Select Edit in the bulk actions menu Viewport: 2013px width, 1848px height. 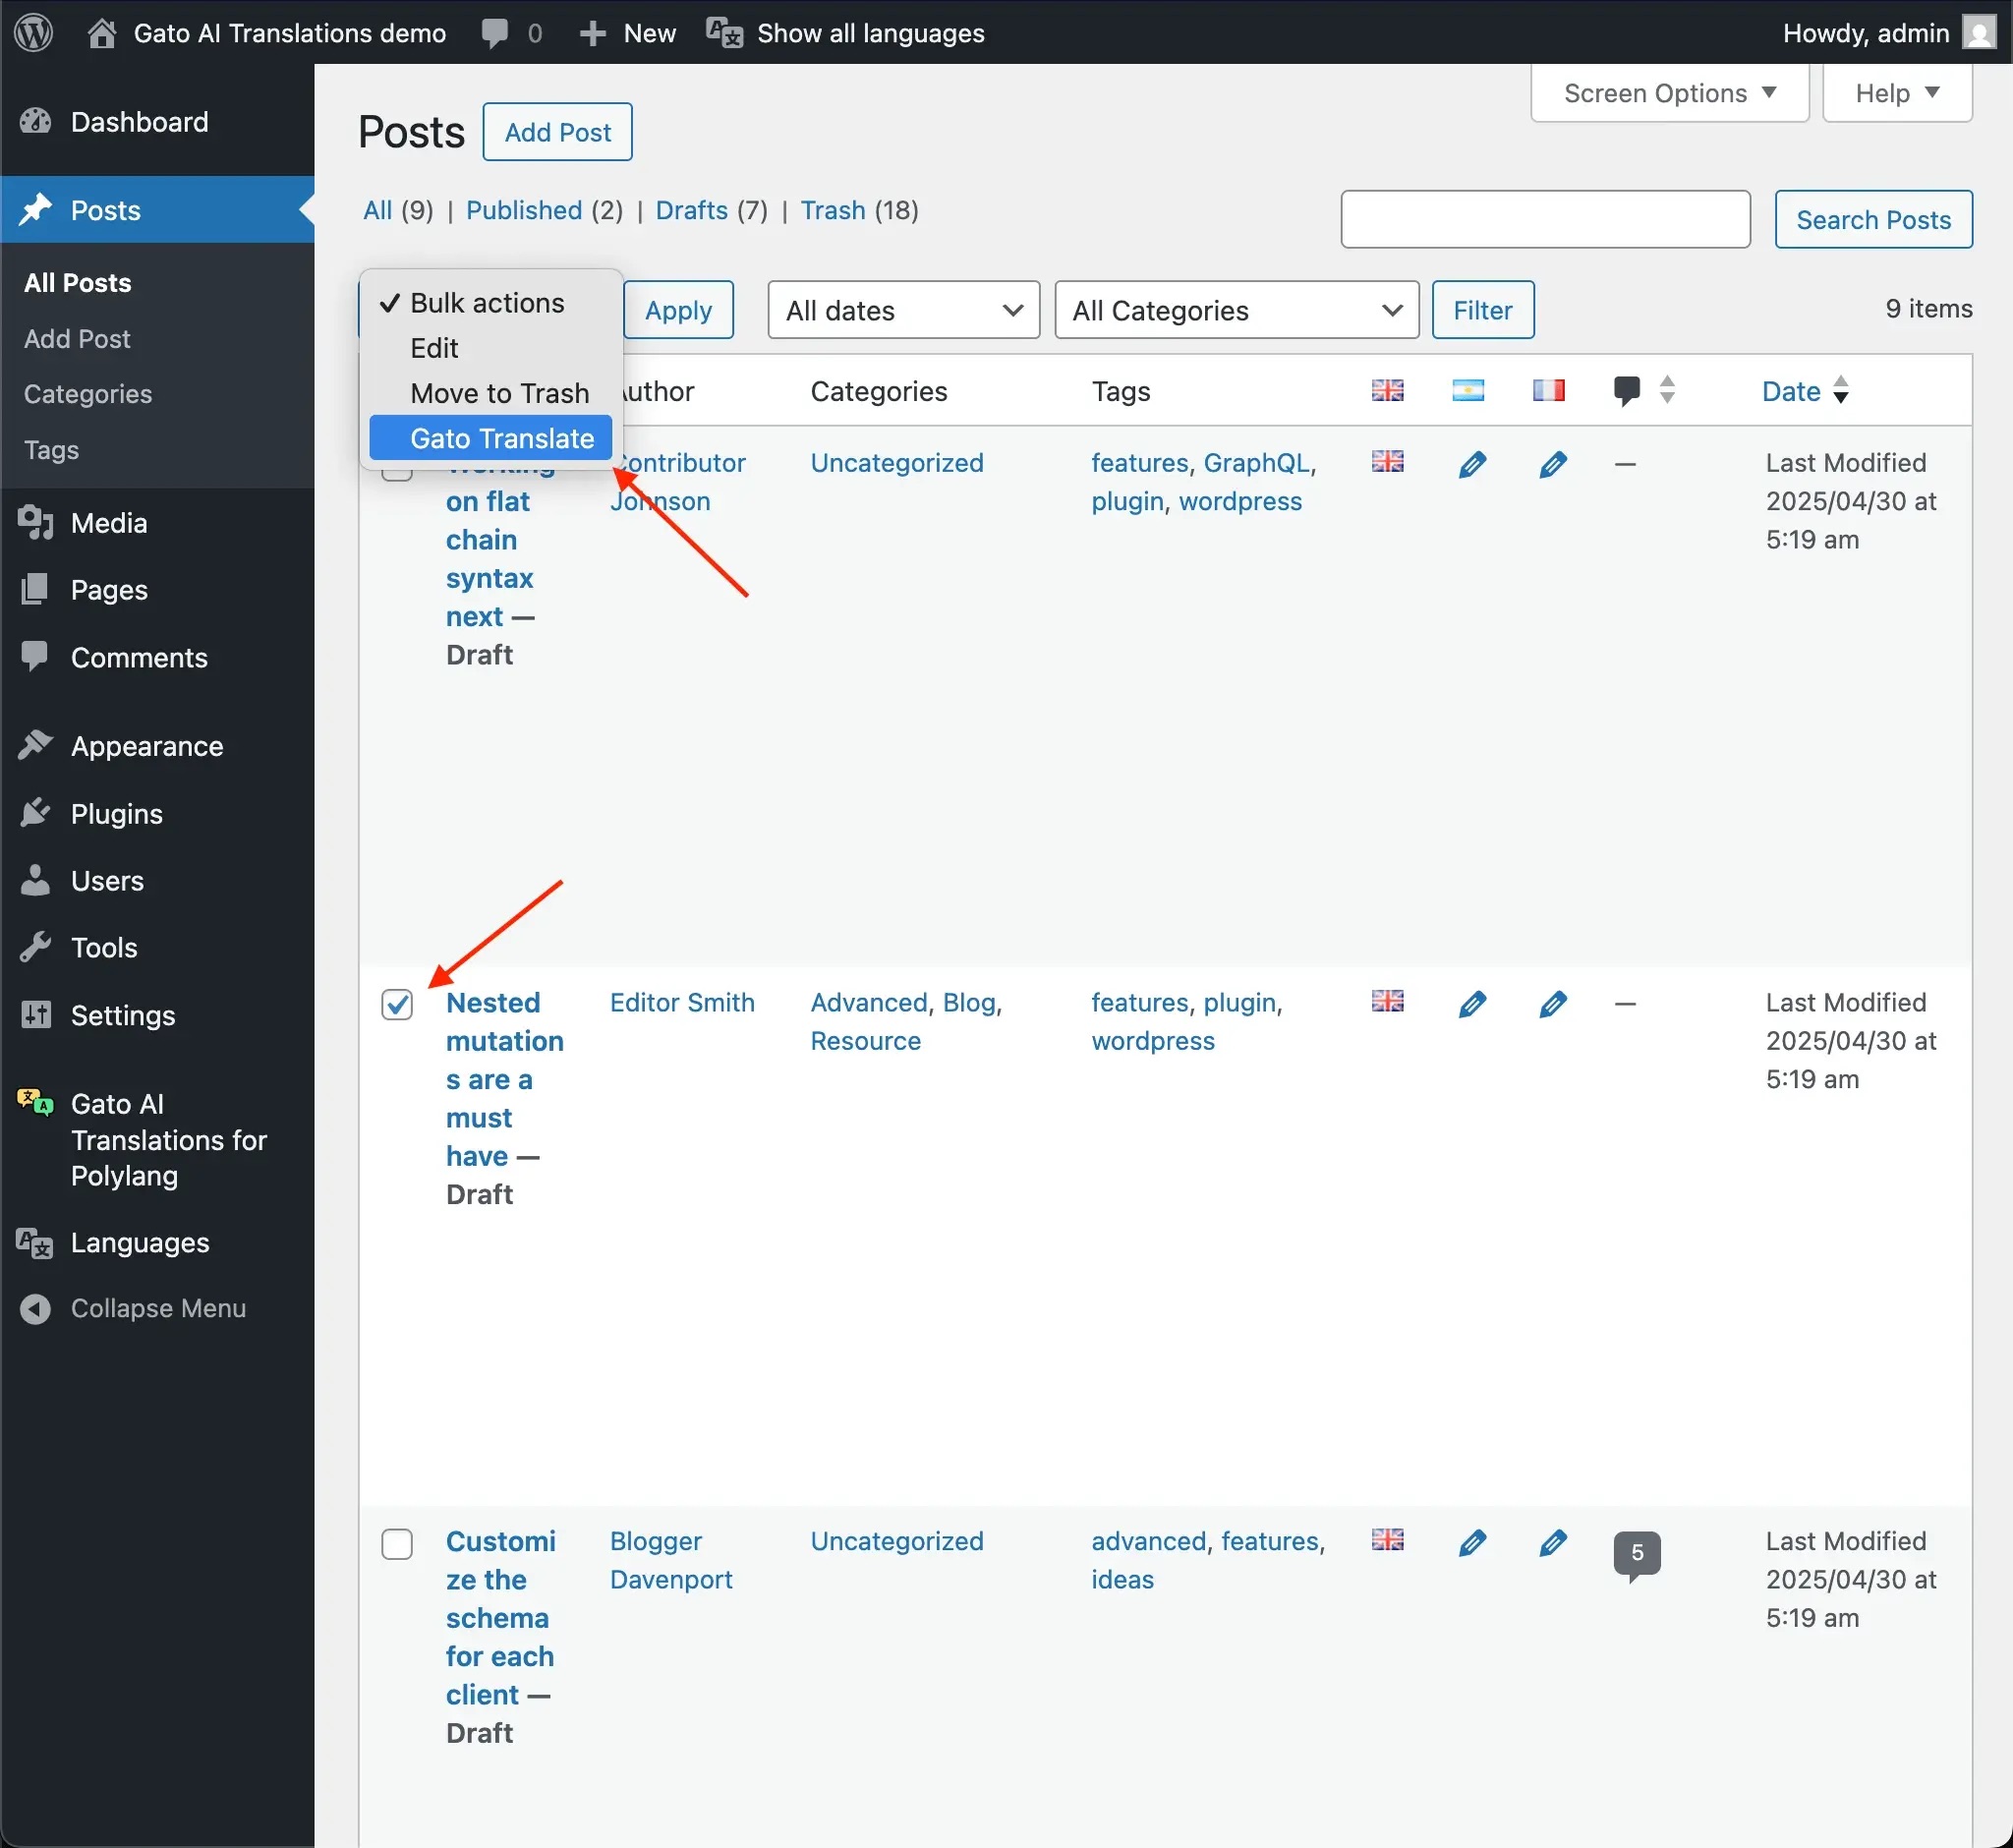click(433, 347)
